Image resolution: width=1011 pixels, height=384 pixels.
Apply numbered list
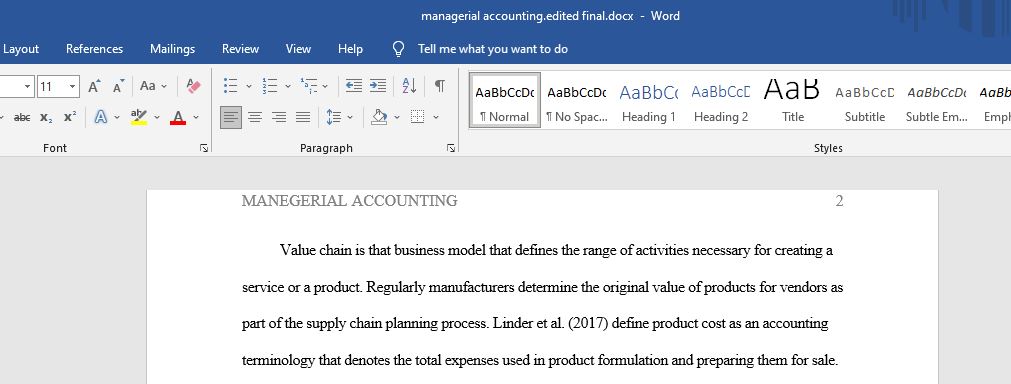pyautogui.click(x=270, y=86)
